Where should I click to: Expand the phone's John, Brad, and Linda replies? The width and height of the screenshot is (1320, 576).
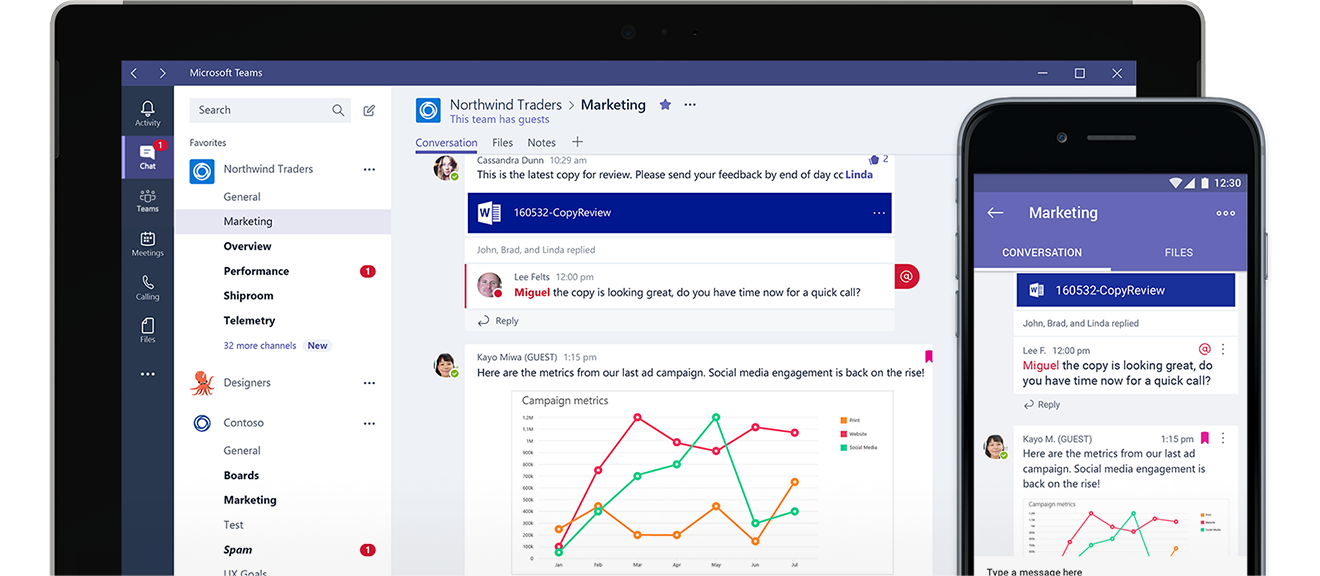pos(1081,324)
